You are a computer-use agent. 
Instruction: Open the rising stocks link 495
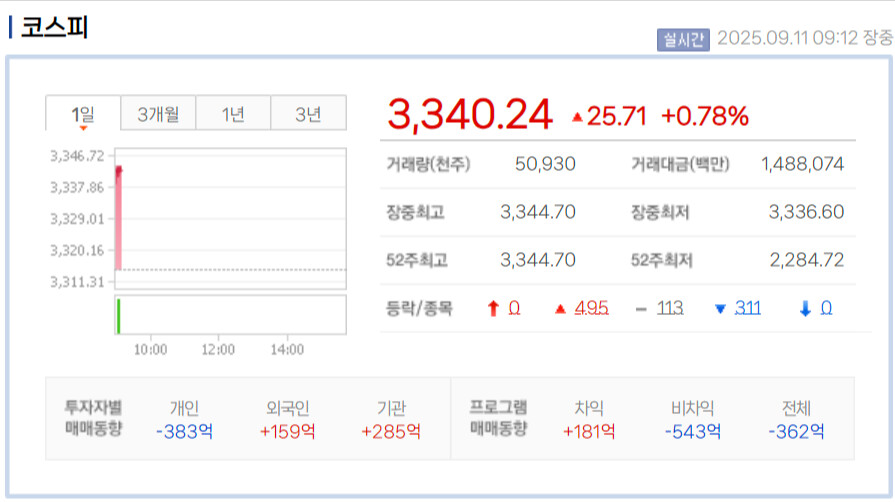point(591,308)
